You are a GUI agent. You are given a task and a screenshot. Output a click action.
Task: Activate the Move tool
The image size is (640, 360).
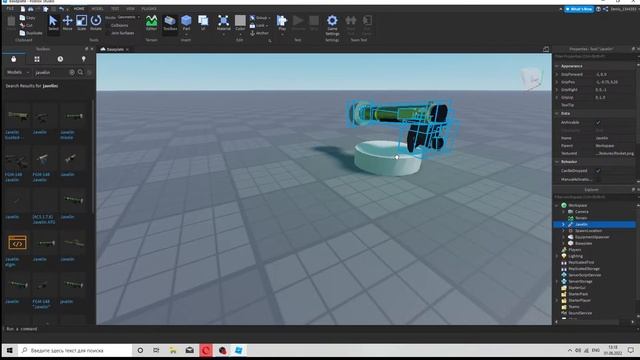67,23
